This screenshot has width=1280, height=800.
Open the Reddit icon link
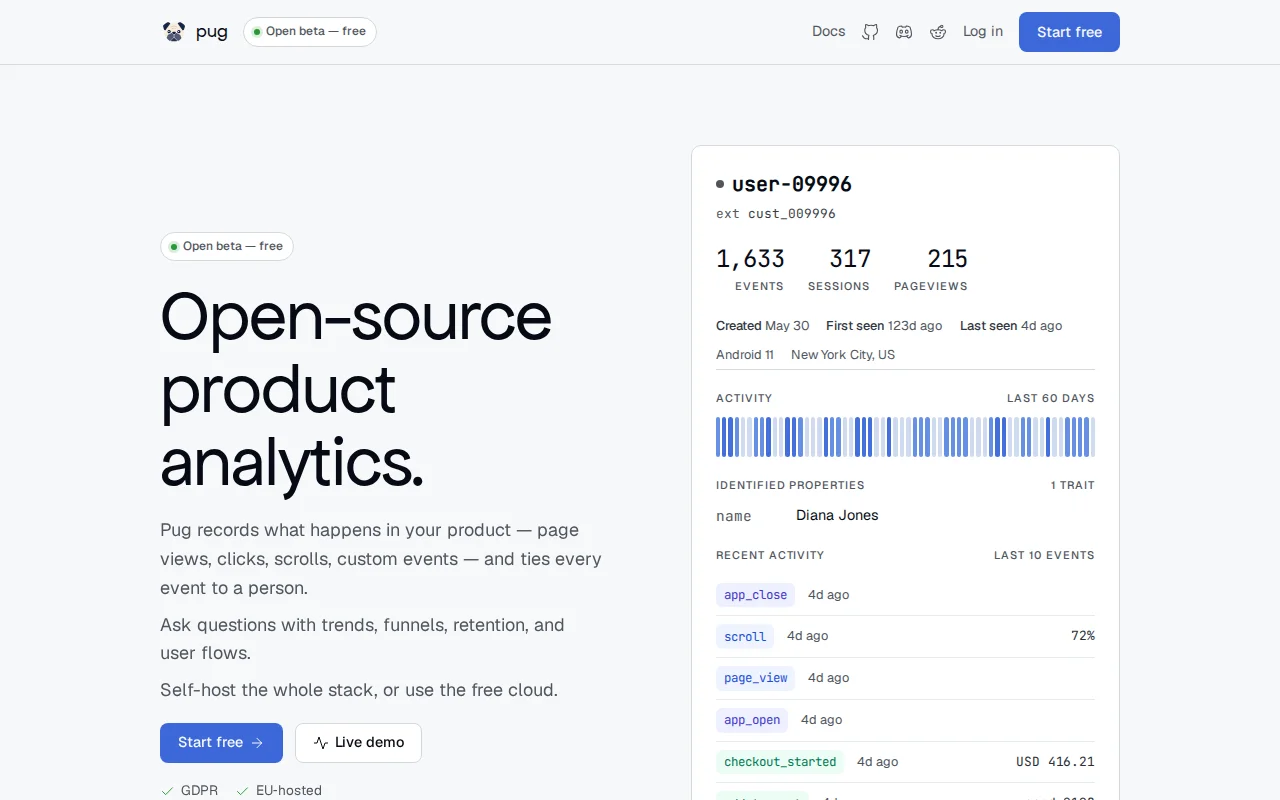[x=938, y=32]
